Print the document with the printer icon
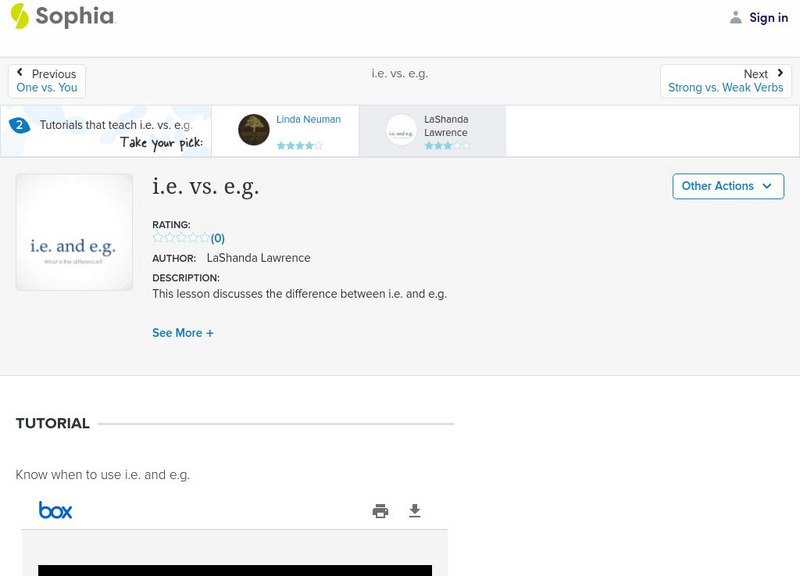 coord(380,511)
